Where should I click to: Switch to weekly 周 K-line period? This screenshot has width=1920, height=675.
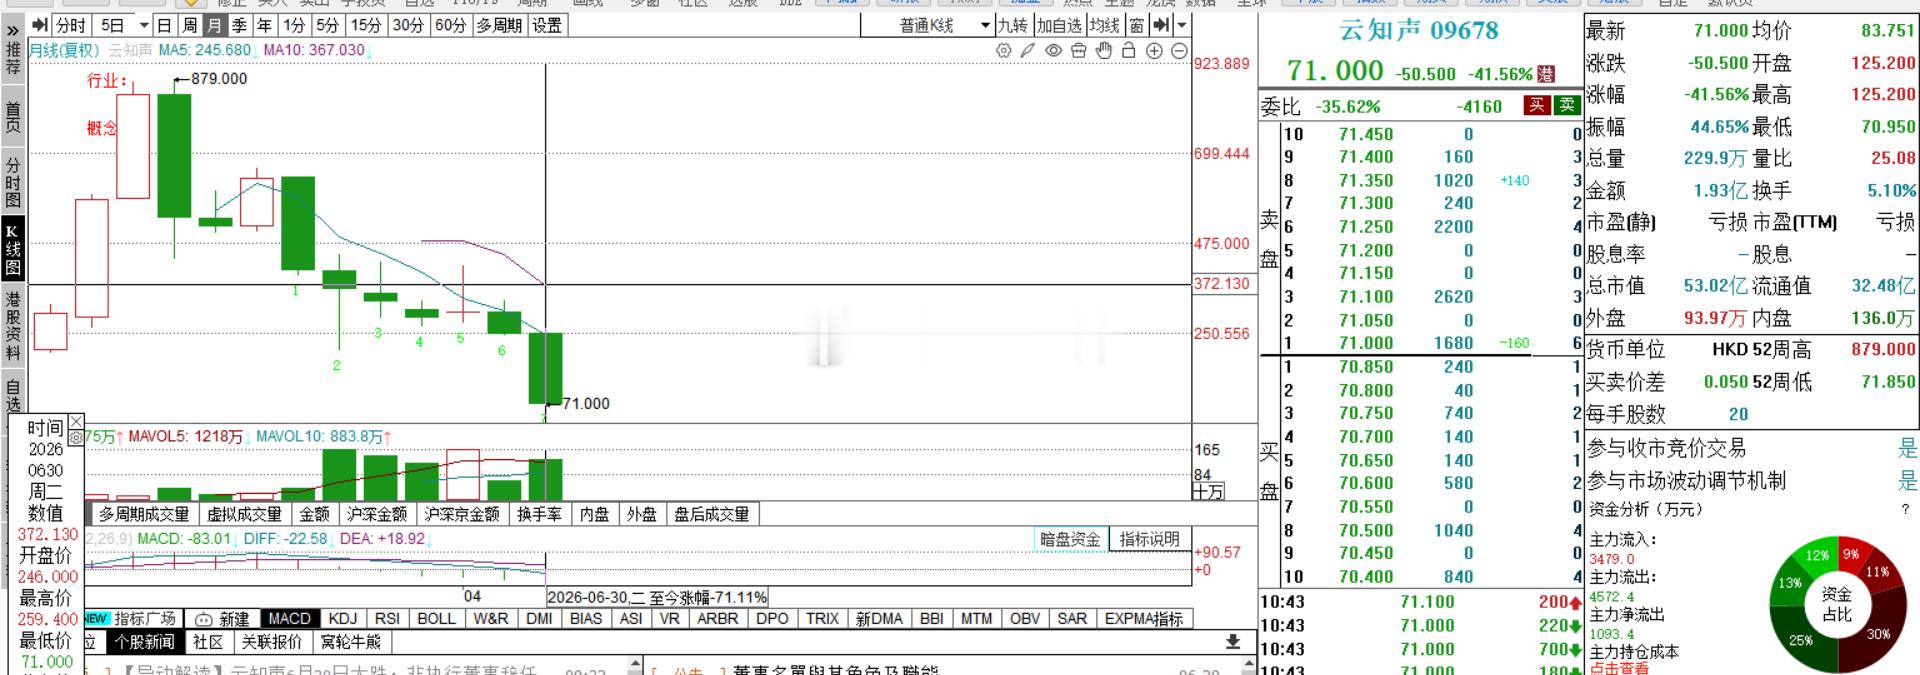pyautogui.click(x=189, y=25)
